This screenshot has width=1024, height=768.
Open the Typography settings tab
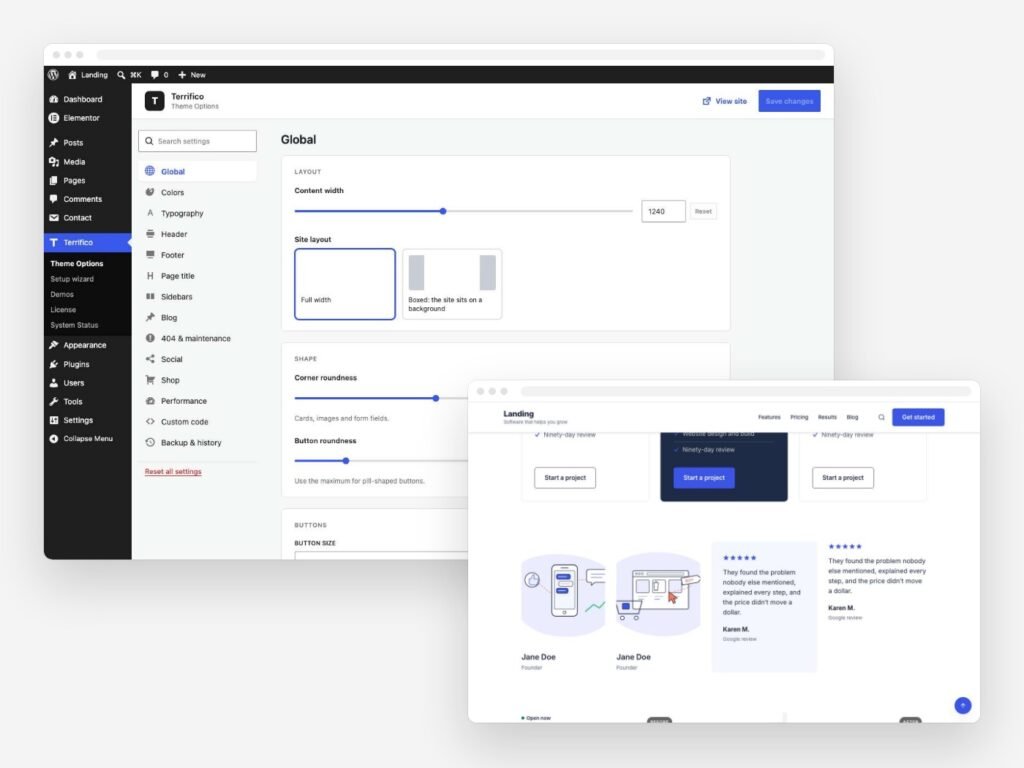(197, 214)
